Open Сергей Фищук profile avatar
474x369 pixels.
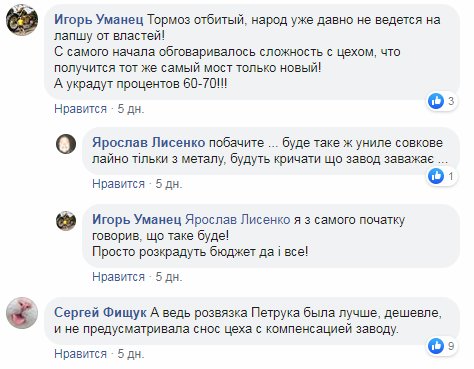22,313
